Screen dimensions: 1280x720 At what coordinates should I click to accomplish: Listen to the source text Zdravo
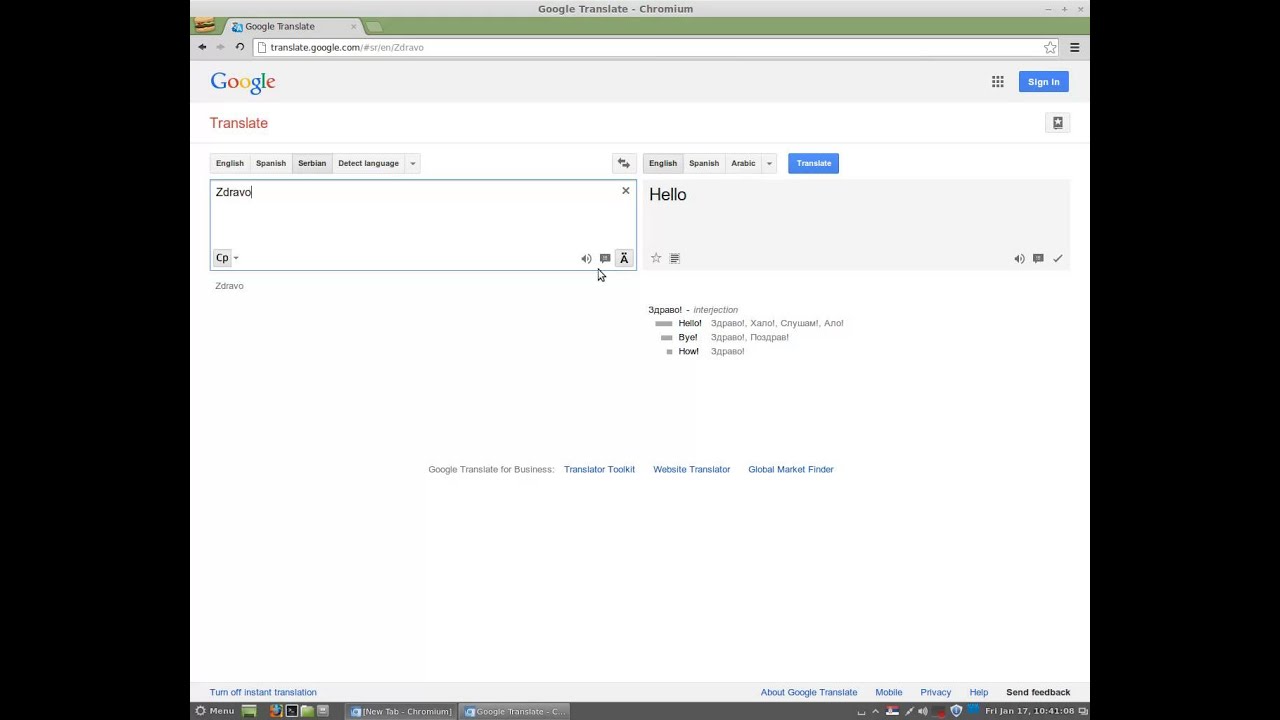586,259
